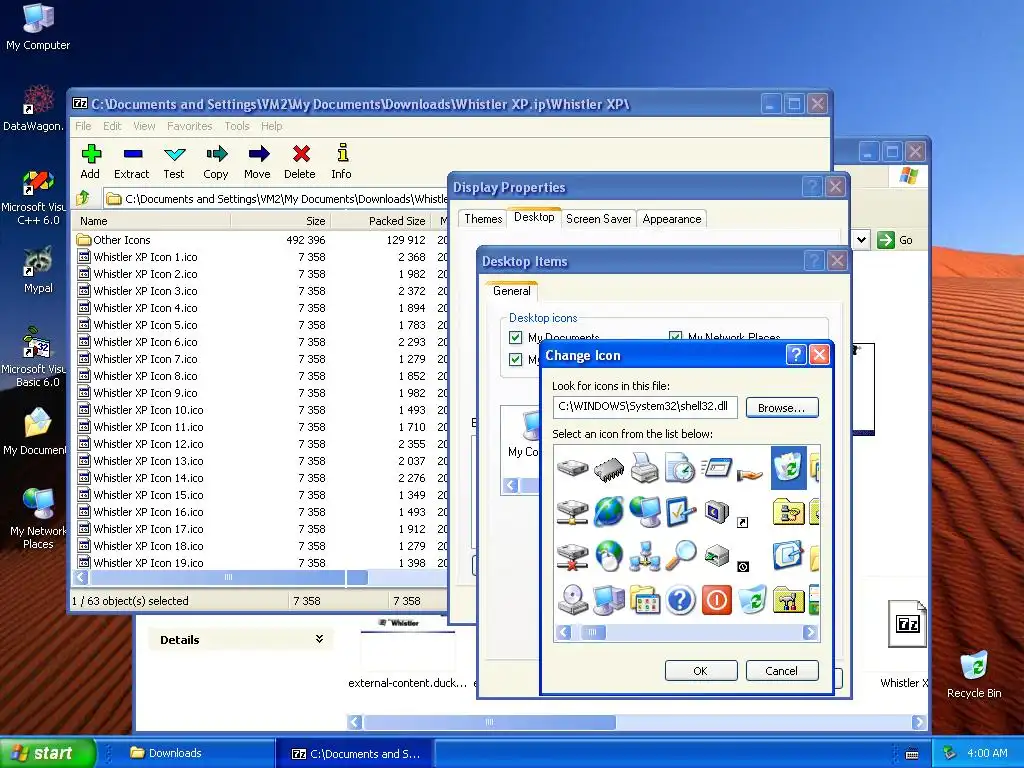The width and height of the screenshot is (1024, 768).
Task: Select the checklist with pen icon
Action: [680, 511]
